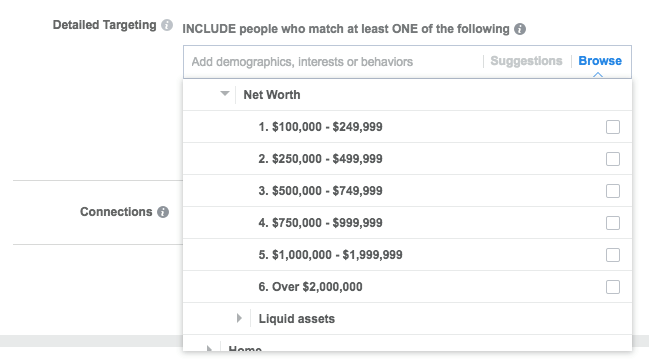
Task: Click info icon beside Detailed Targeting
Action: pyautogui.click(x=167, y=25)
